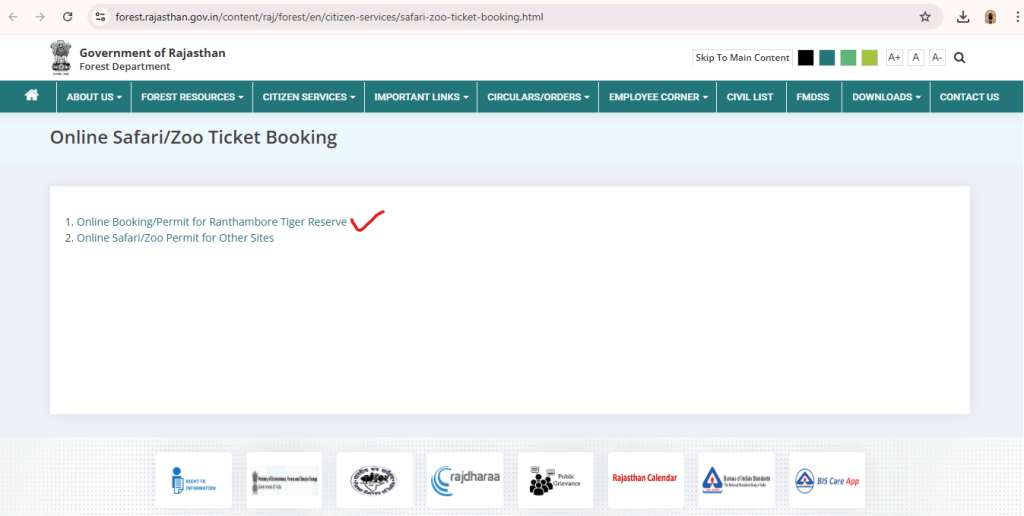Open the browser downloads icon
1024x516 pixels.
963,17
